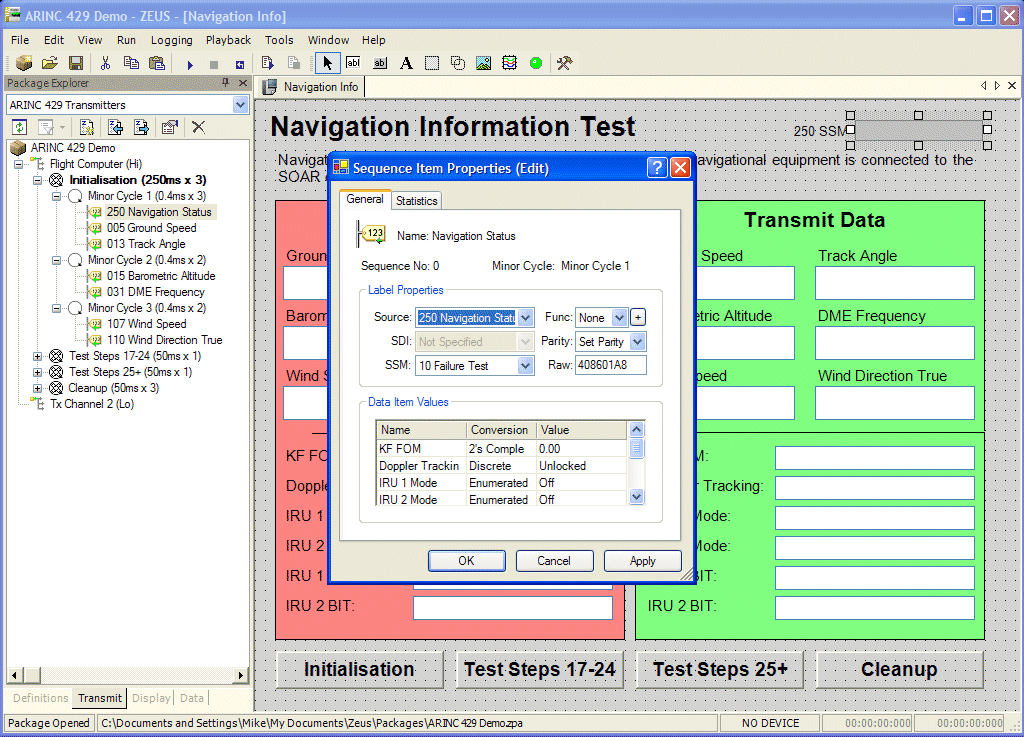
Task: Close the Package Explorer panel
Action: pos(243,83)
